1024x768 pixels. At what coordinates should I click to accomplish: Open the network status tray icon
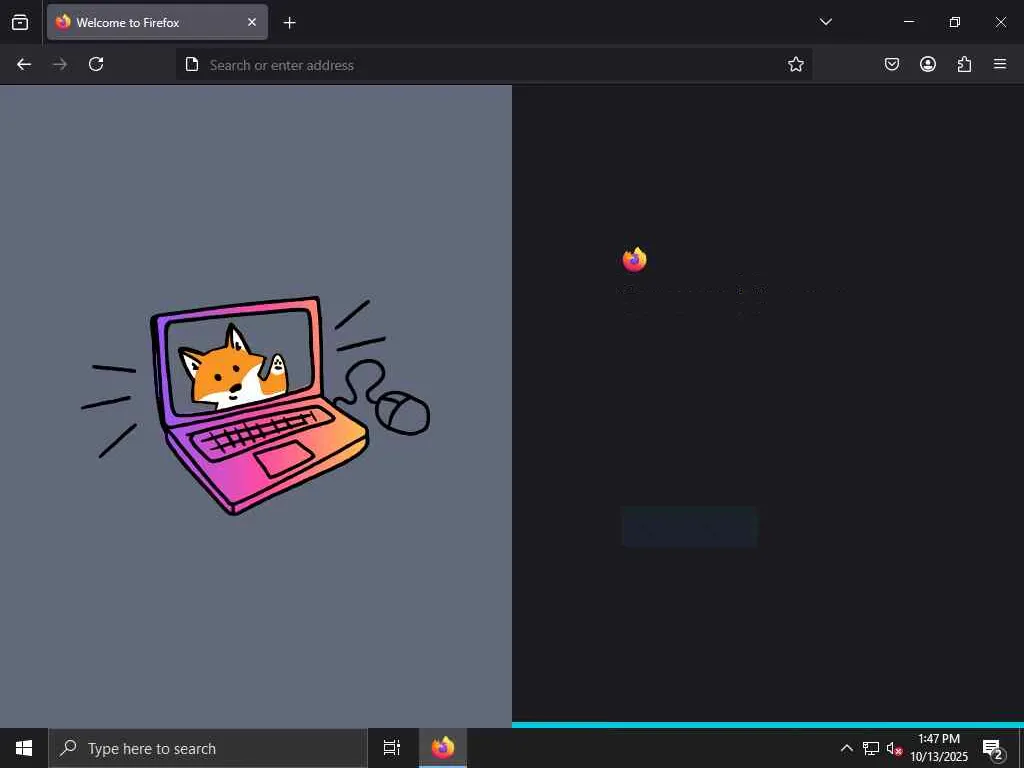[871, 748]
